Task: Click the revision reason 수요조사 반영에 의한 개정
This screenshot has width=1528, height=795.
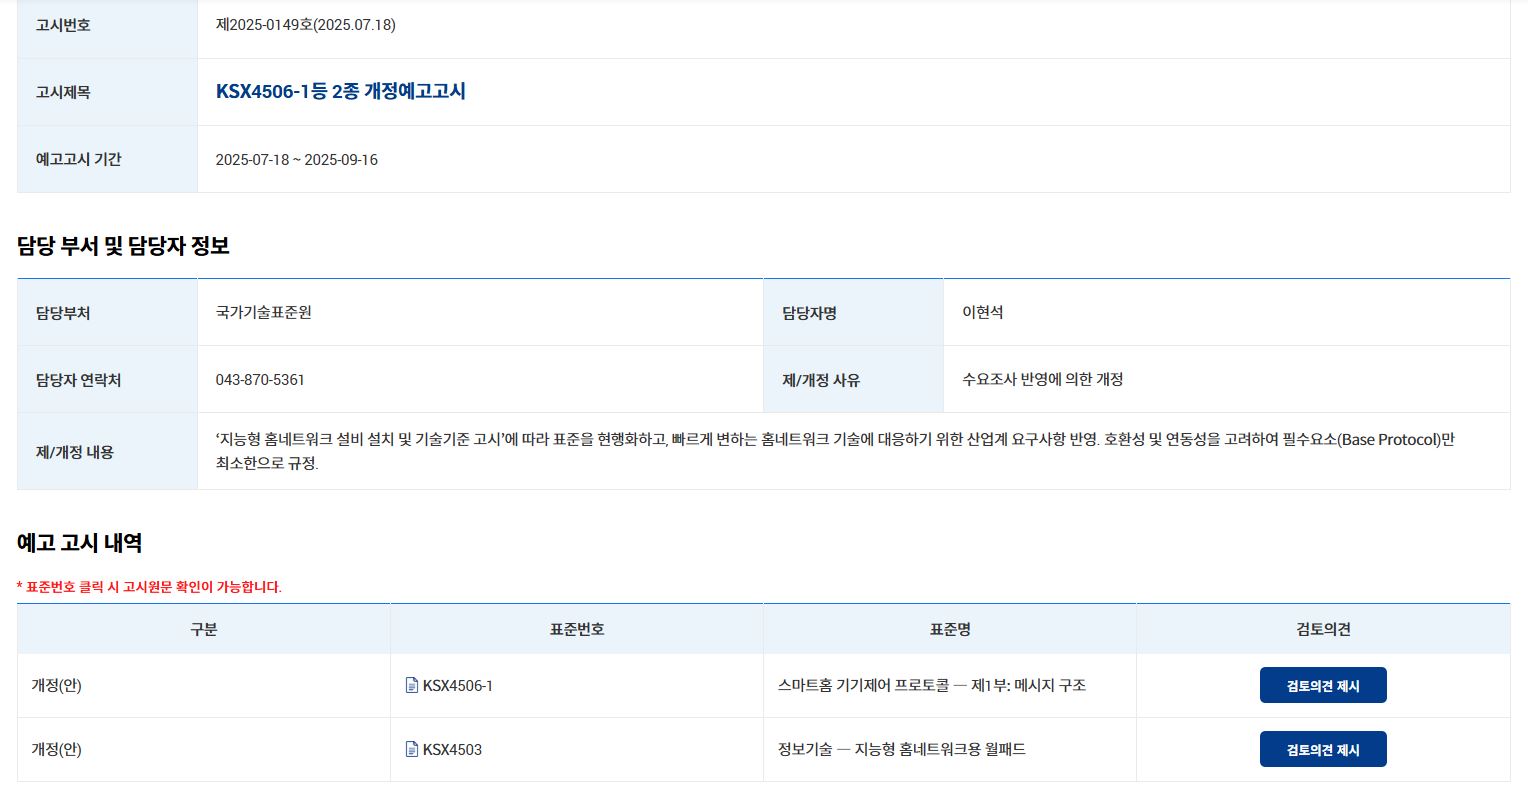Action: tap(1042, 380)
